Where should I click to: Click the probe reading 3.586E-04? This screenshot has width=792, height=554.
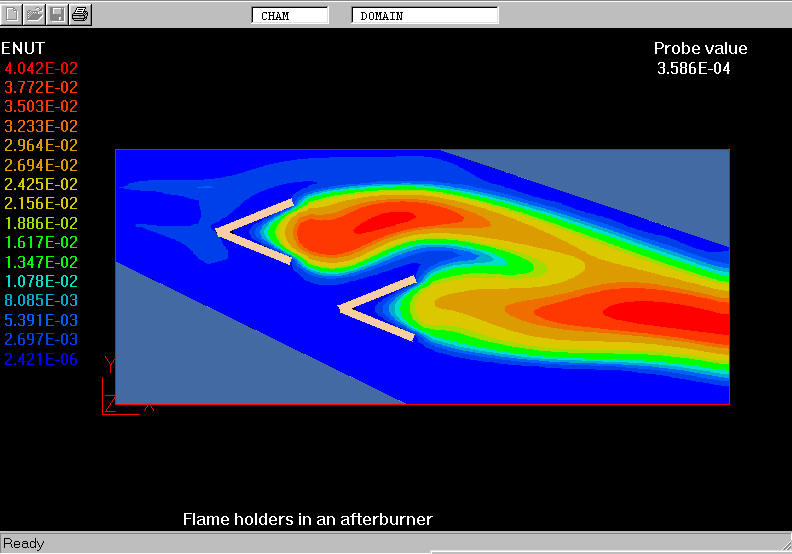point(693,69)
